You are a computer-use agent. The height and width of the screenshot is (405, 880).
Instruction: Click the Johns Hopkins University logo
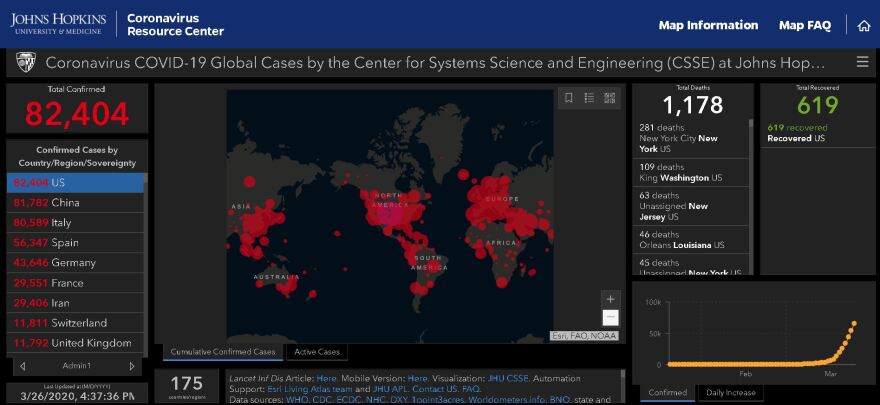coord(58,24)
